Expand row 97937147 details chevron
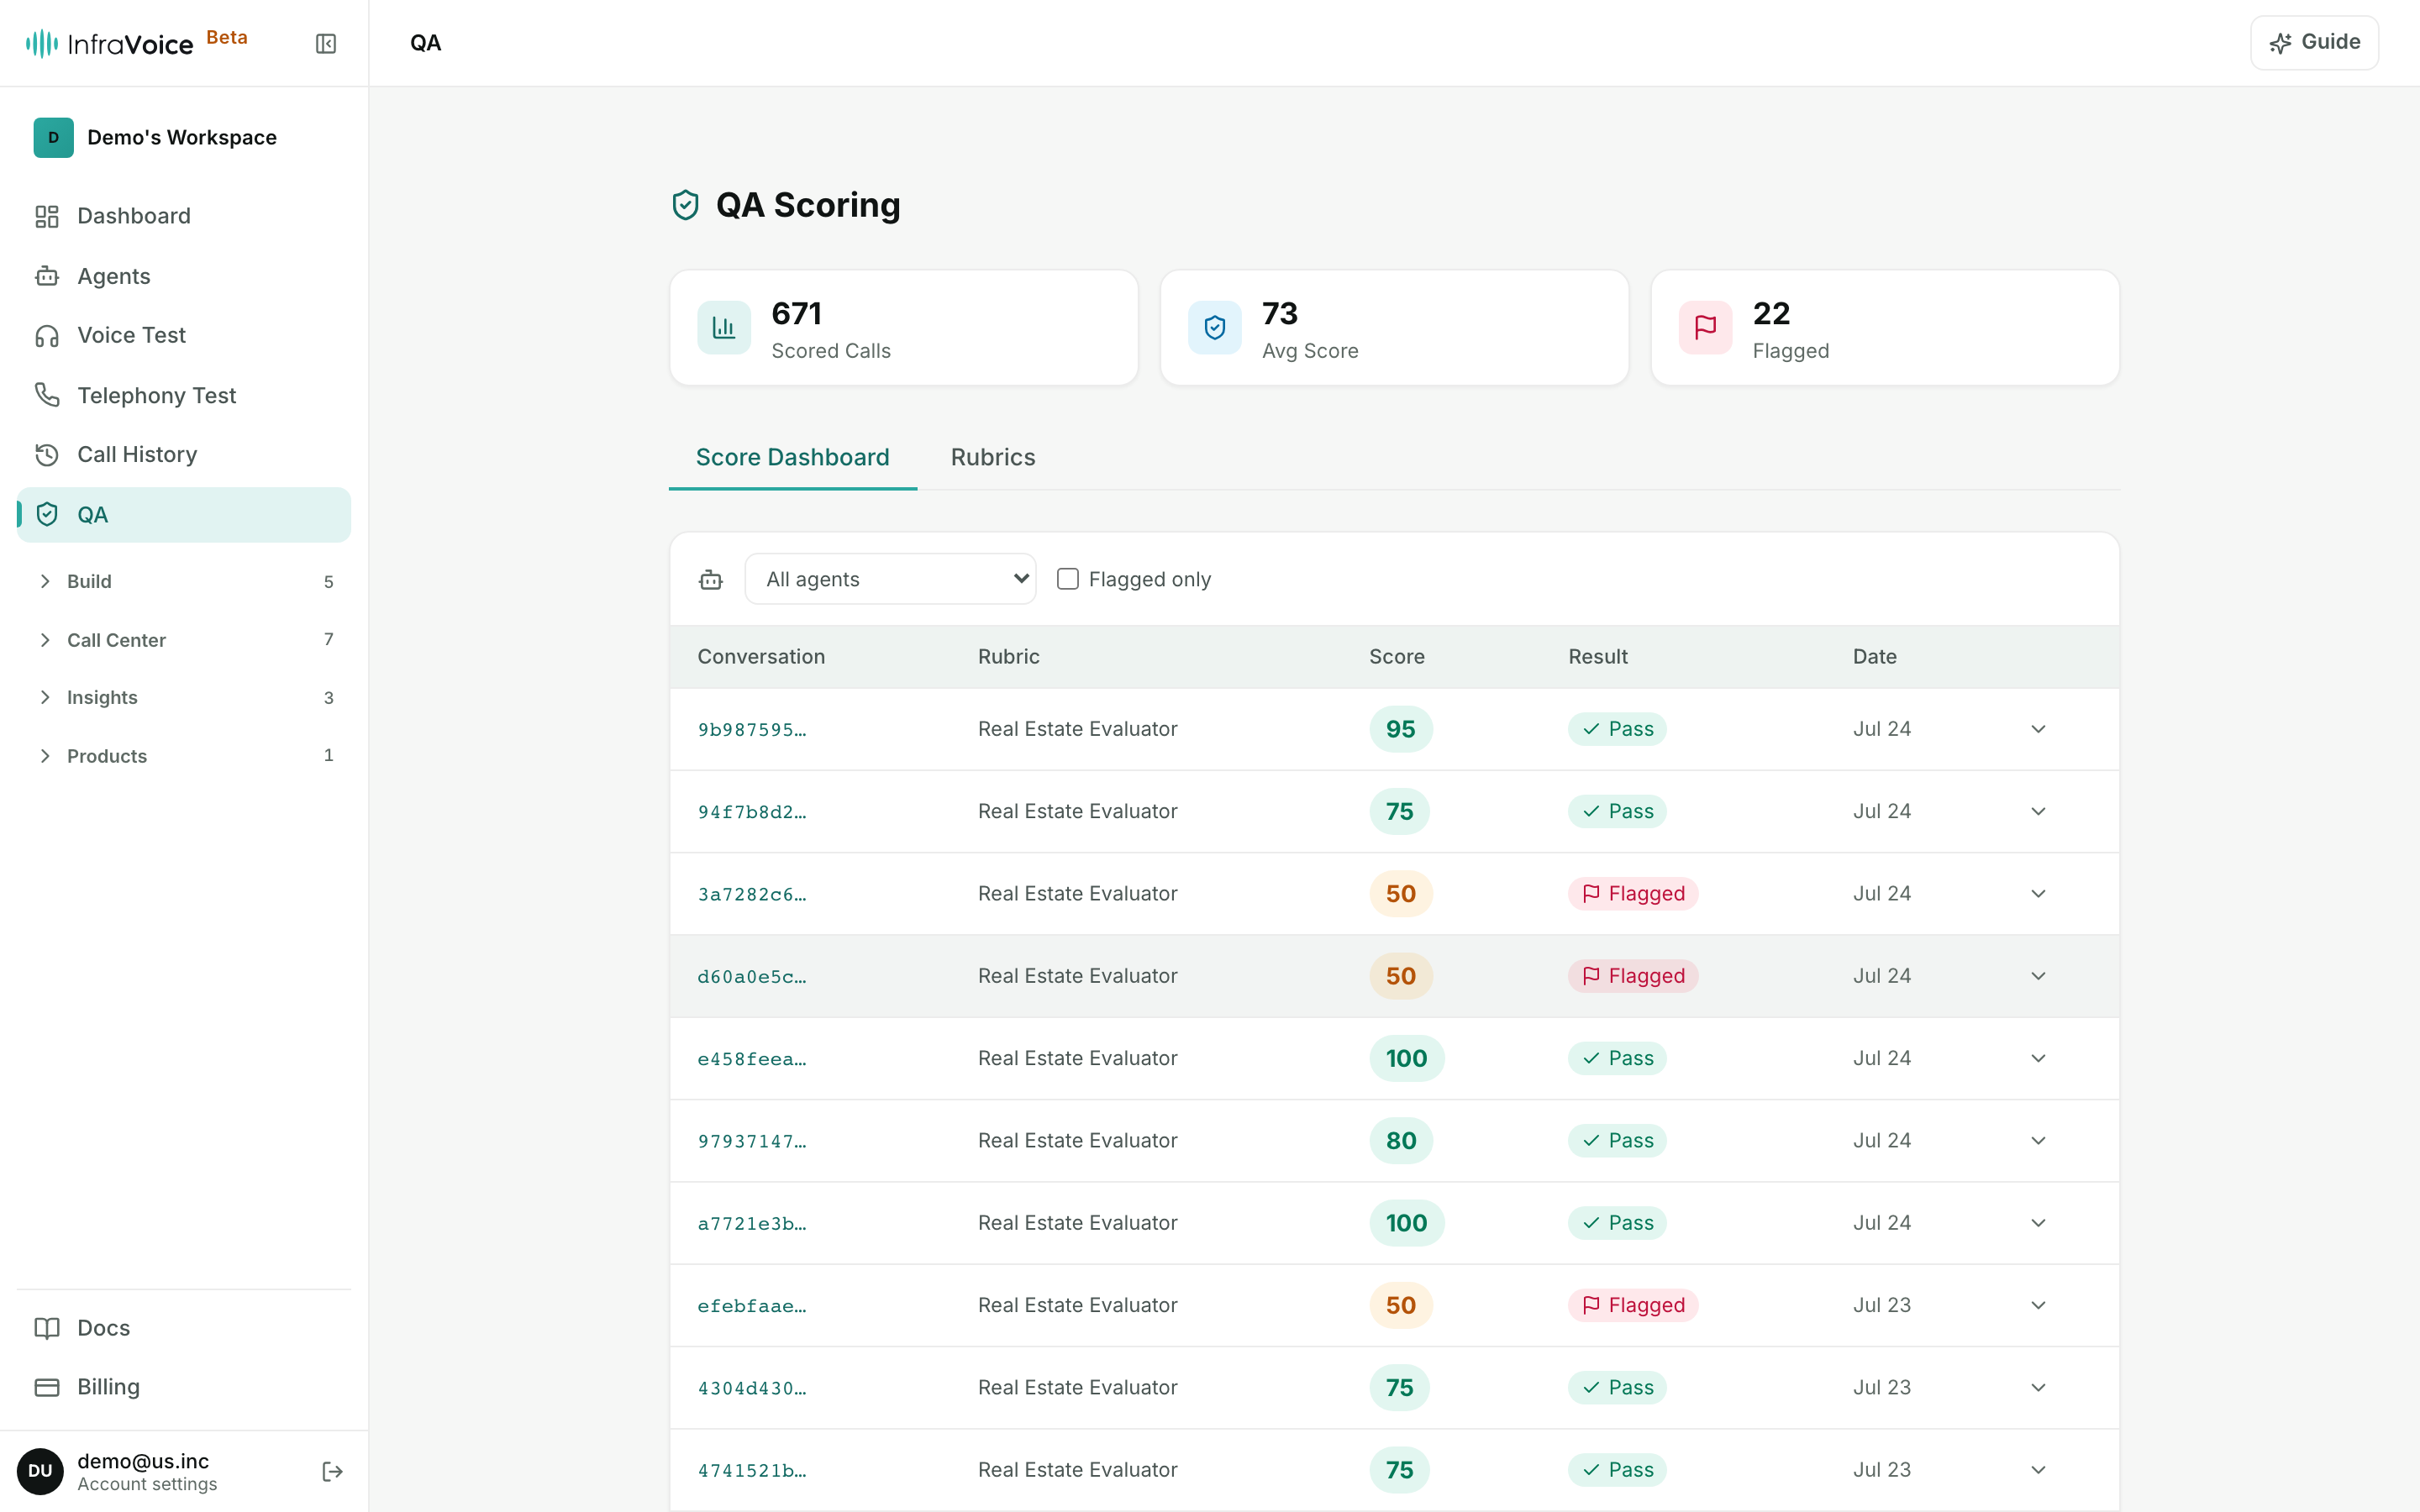The width and height of the screenshot is (2420, 1512). 2038,1141
